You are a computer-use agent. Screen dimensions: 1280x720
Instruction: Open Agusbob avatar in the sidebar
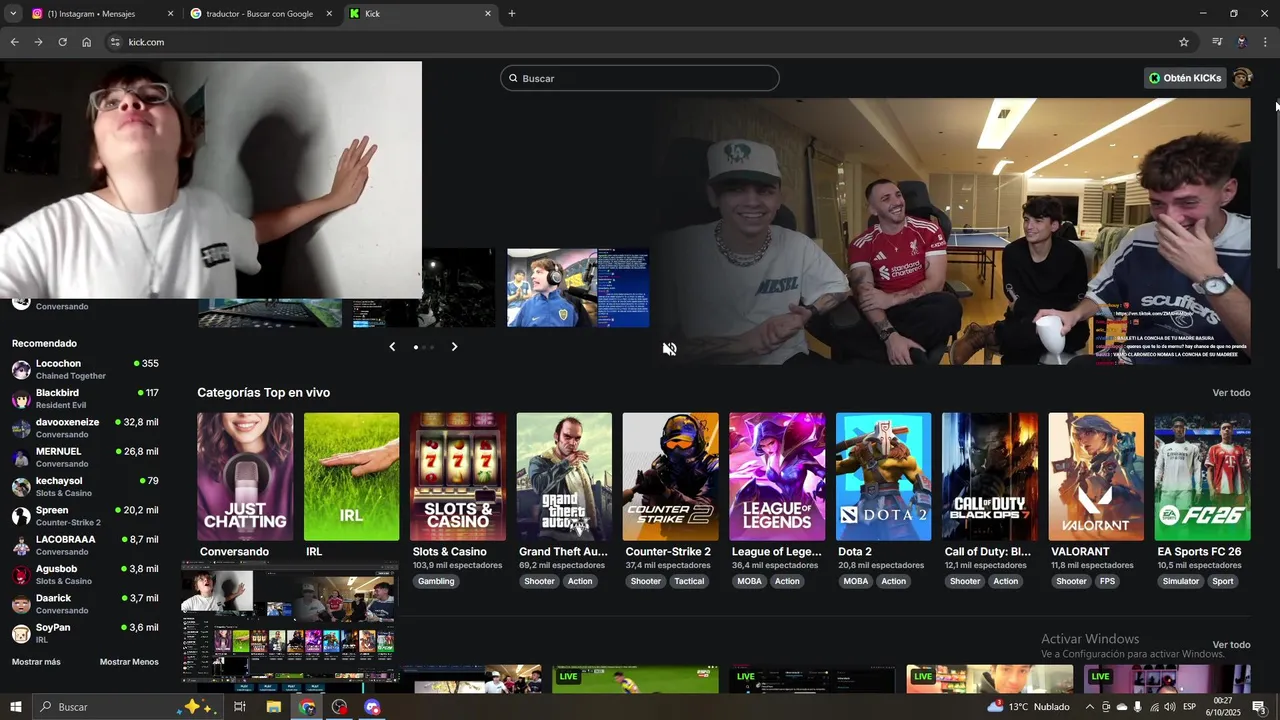[x=21, y=575]
